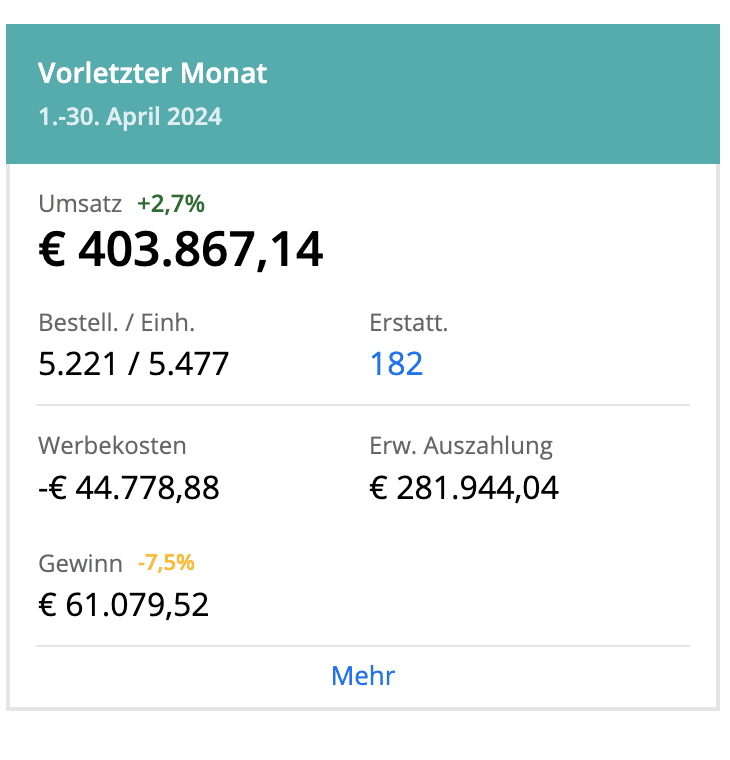Viewport: 730px width, 760px height.
Task: Click the Bestell. / Einh. label
Action: tap(116, 323)
